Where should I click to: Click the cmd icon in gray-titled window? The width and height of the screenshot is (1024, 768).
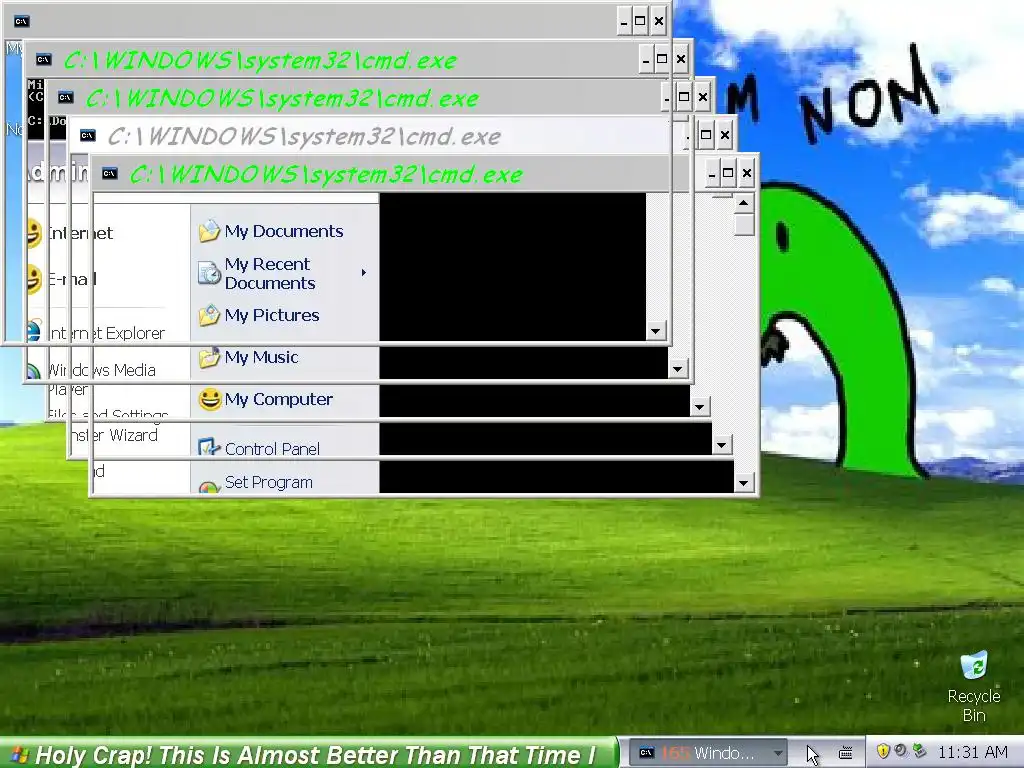coord(88,135)
